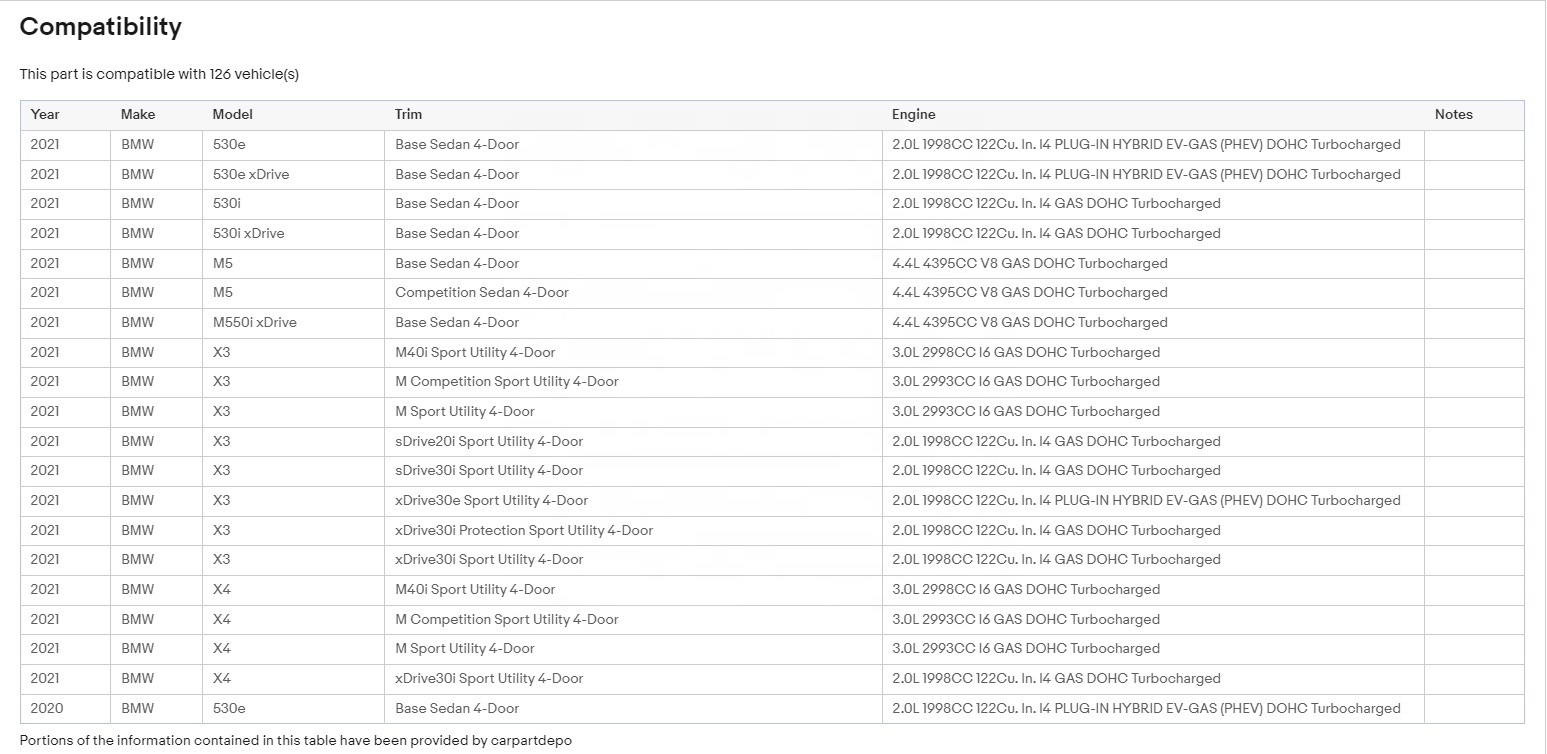
Task: Click the X4 row's "M Sport Utility 4-Door" trim
Action: [x=465, y=648]
